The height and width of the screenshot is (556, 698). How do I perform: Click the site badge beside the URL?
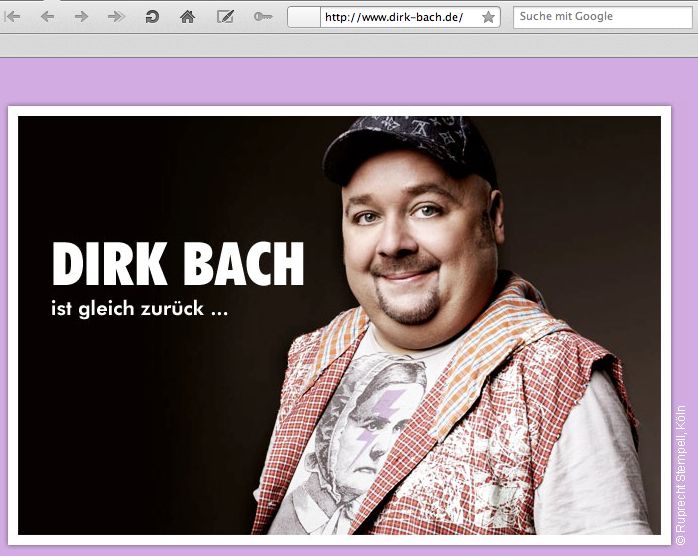pyautogui.click(x=304, y=17)
